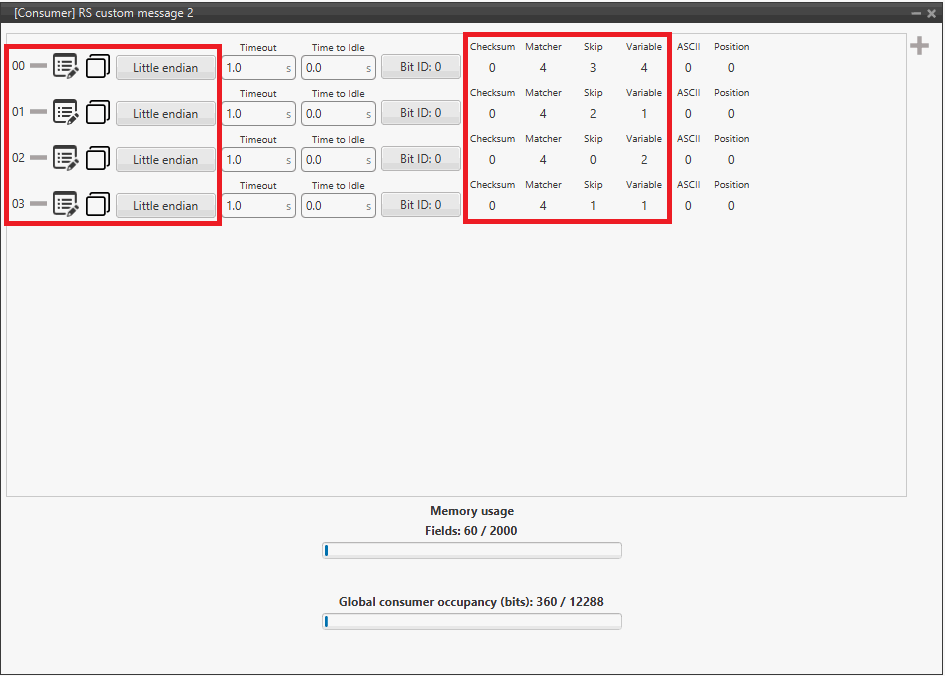Switch endianness on message 01
945x676 pixels.
(x=166, y=114)
